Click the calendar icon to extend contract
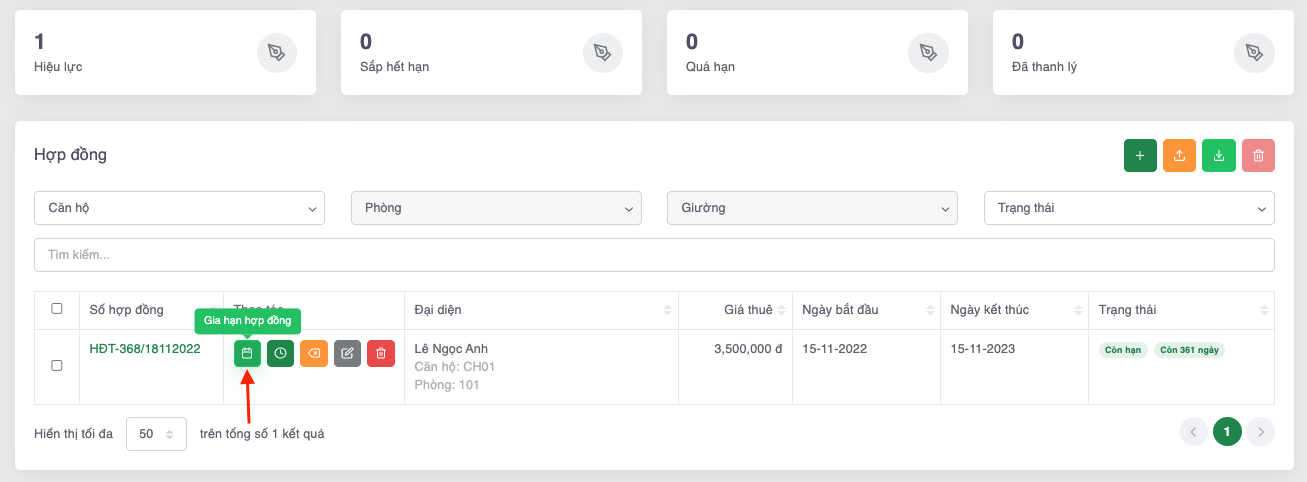 click(x=247, y=353)
